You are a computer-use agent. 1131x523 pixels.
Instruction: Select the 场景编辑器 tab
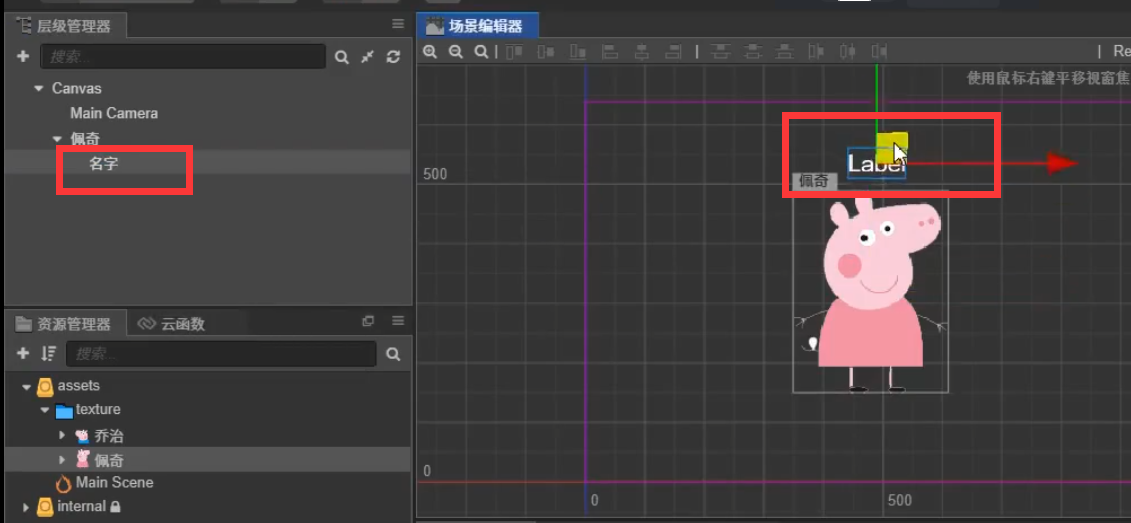coord(477,27)
